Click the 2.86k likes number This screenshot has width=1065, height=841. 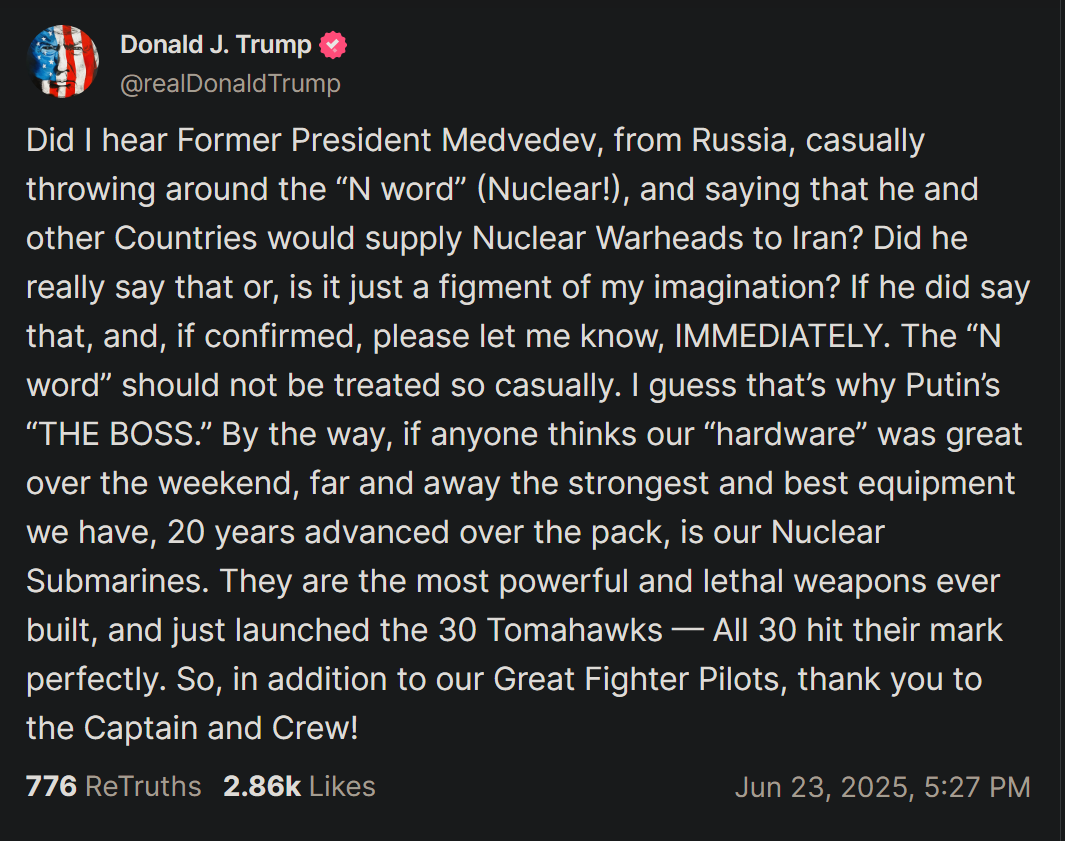click(262, 786)
